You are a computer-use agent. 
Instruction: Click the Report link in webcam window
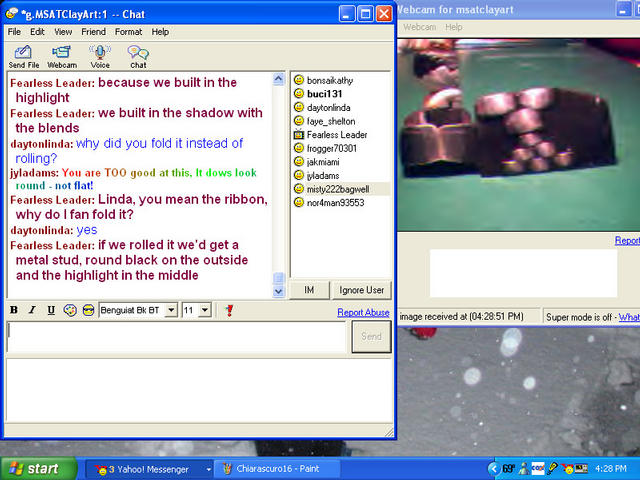(627, 241)
